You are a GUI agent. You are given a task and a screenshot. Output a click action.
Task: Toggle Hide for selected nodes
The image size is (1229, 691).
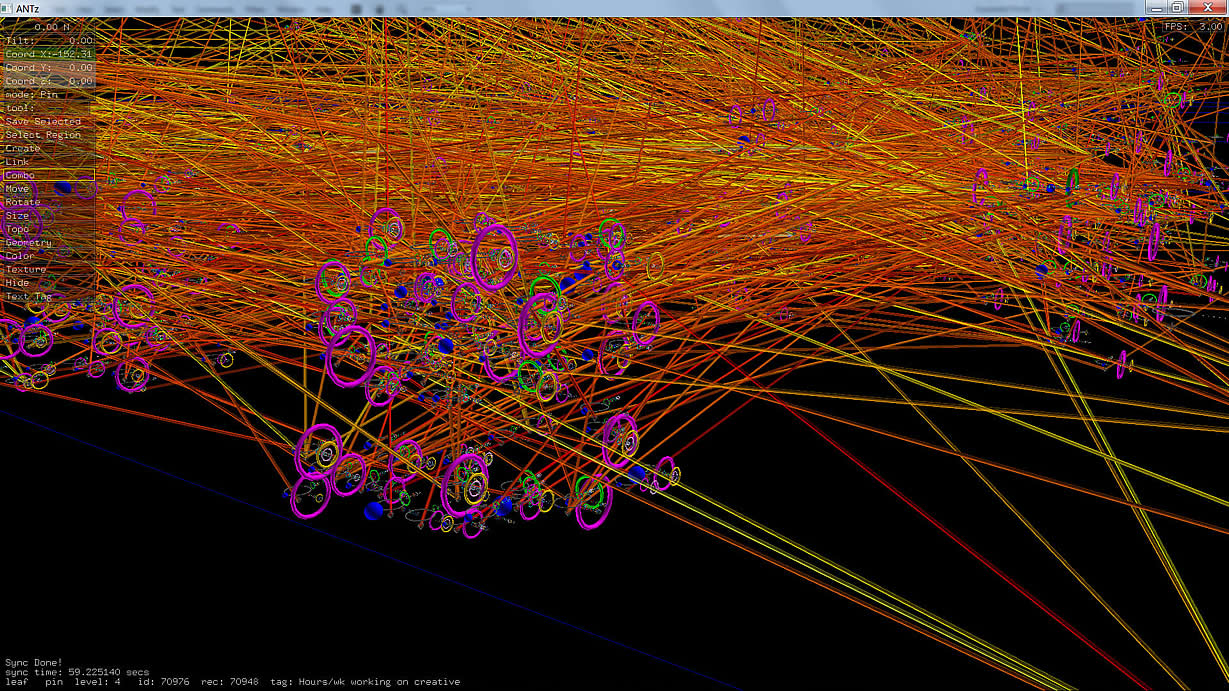coord(18,283)
